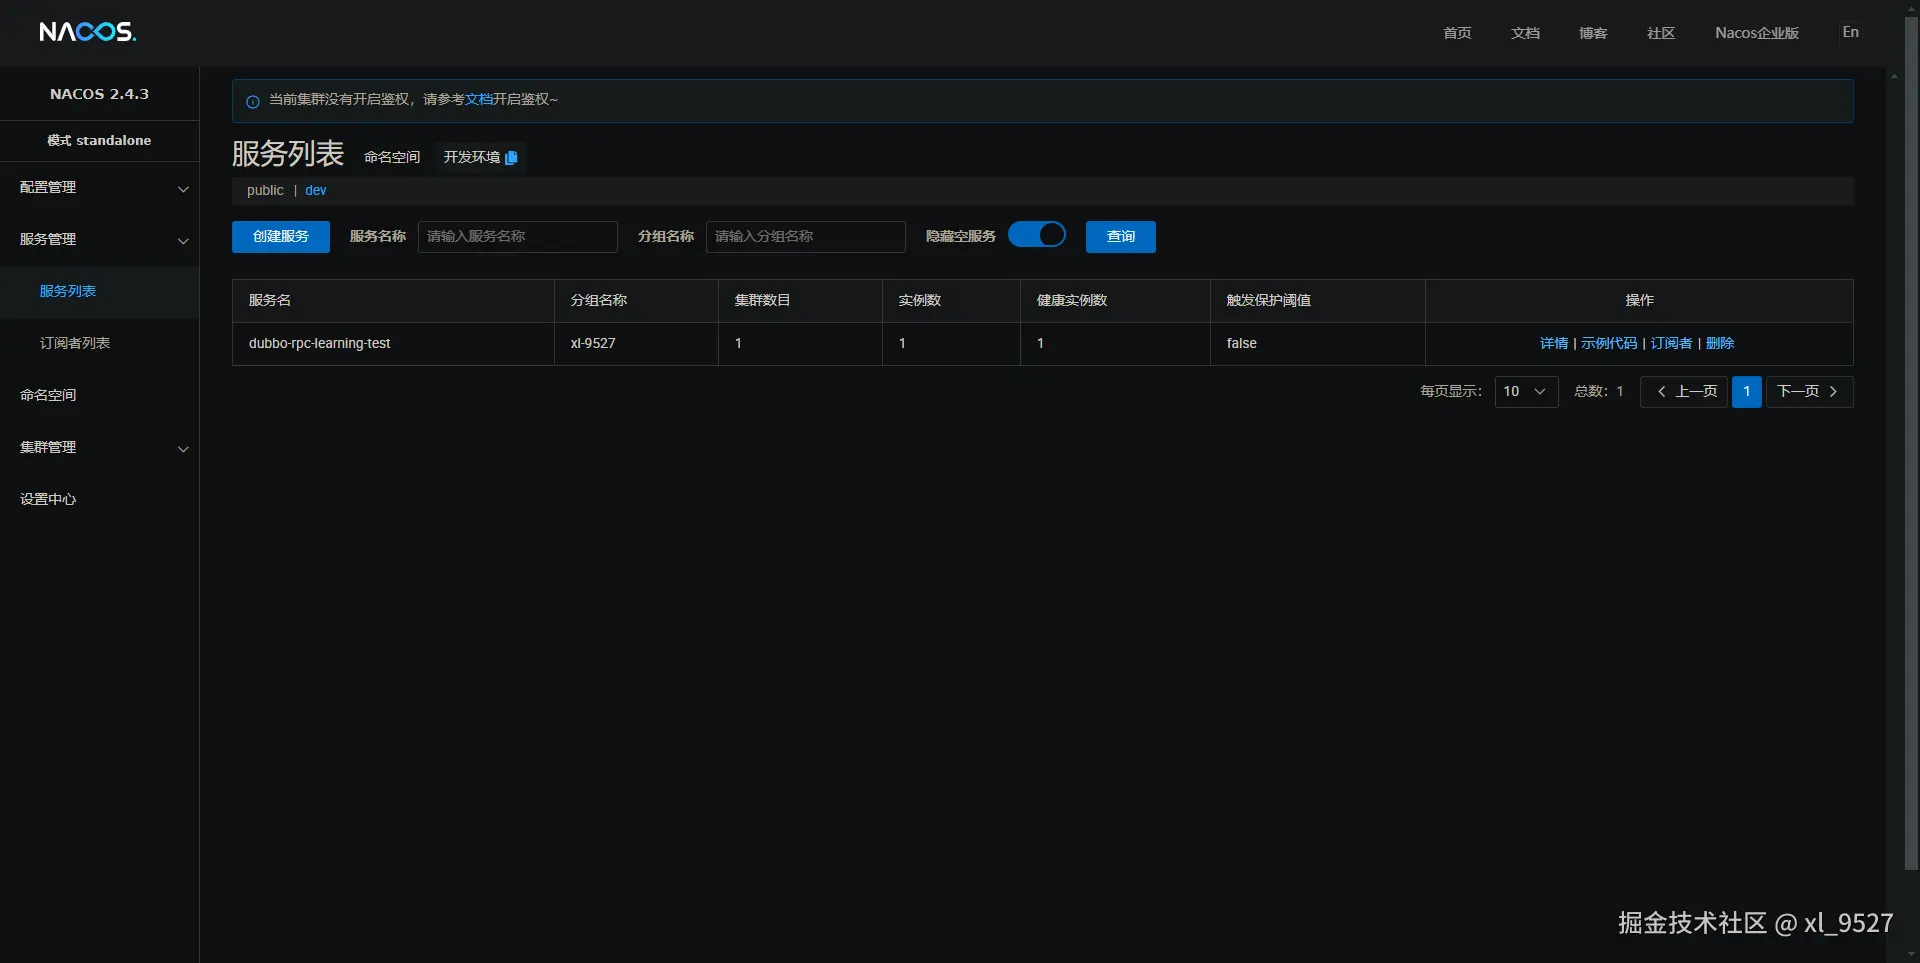Switch language with the En button

[x=1851, y=32]
